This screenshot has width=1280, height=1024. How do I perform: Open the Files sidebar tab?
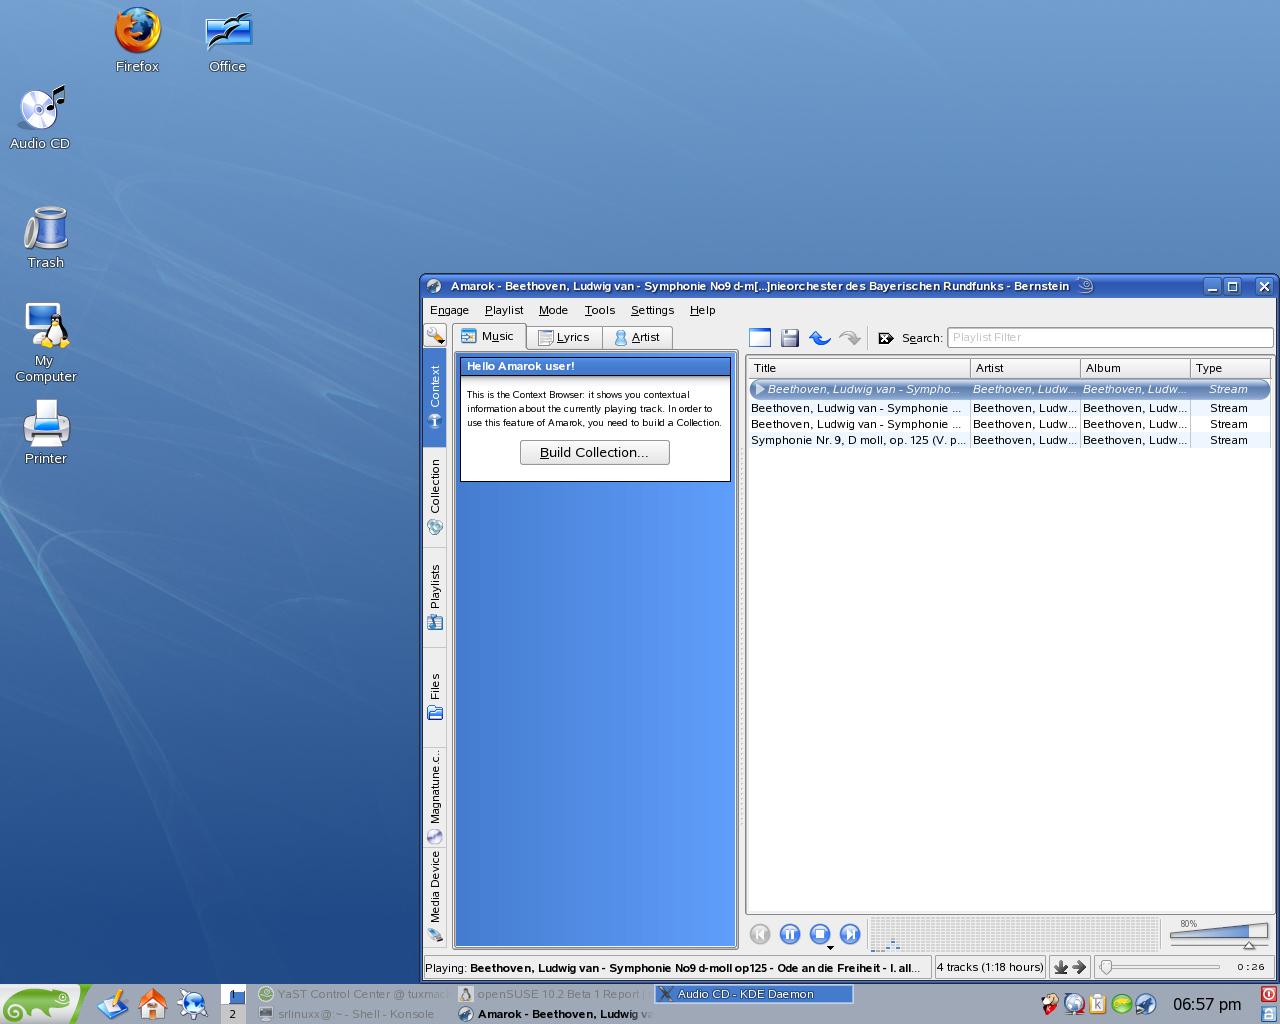coord(435,696)
